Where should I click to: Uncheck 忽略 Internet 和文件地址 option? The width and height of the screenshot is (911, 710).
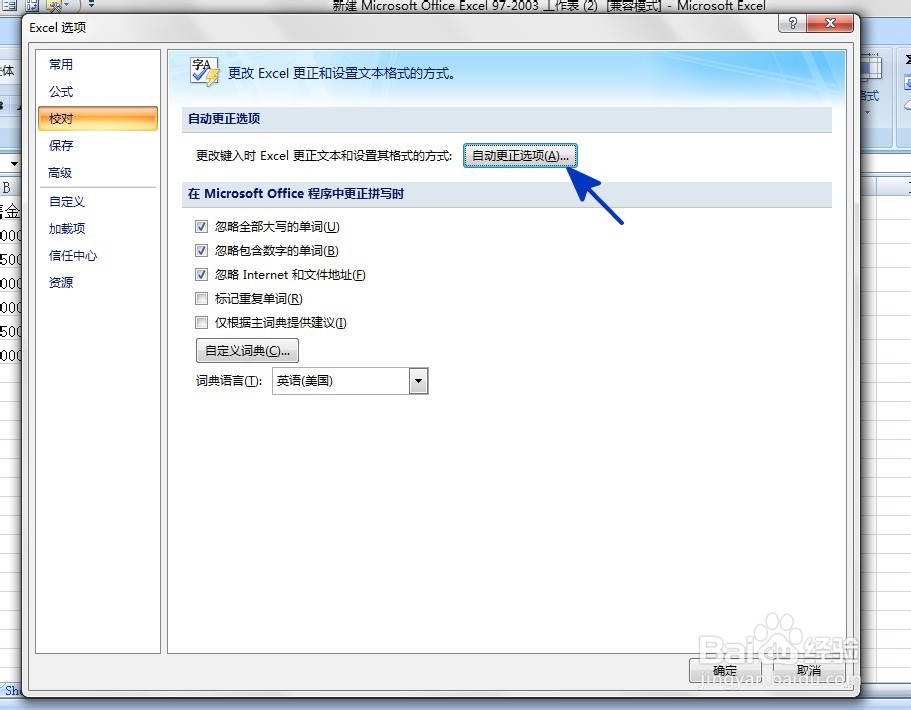pos(201,274)
